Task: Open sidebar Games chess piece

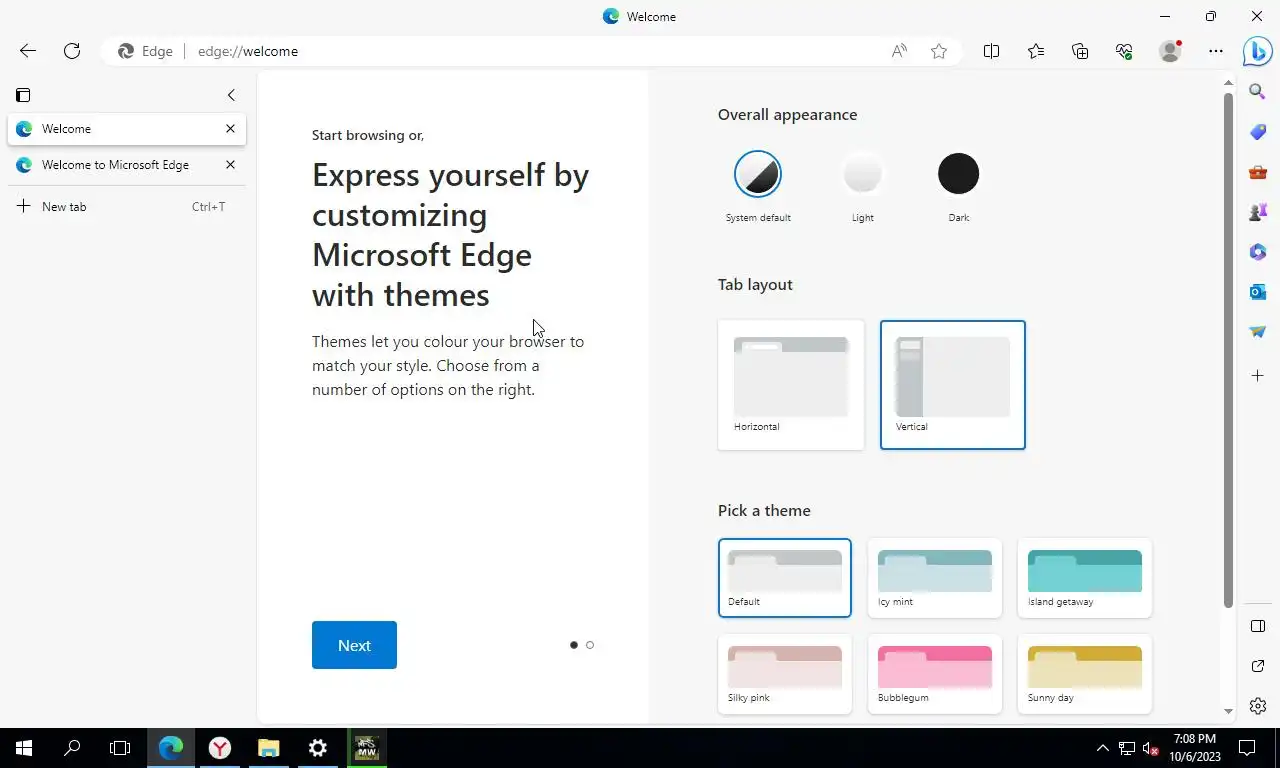Action: coord(1258,212)
